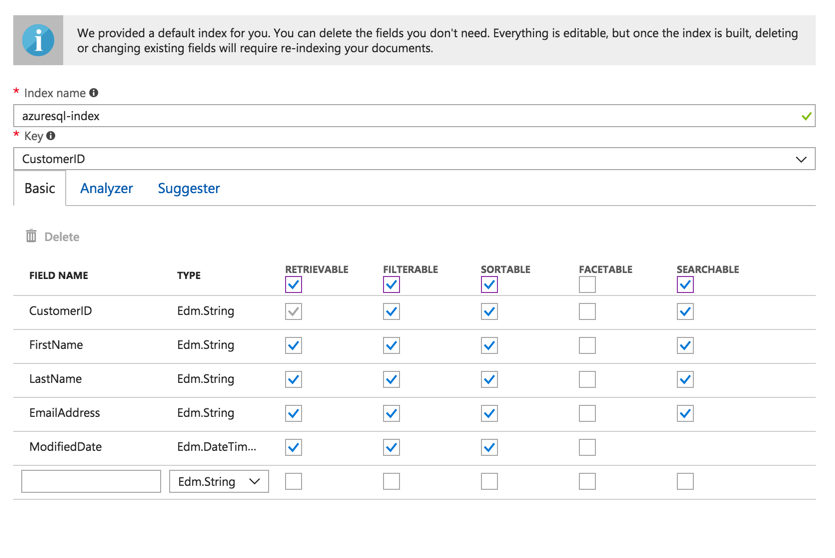Viewport: 835px width, 558px height.
Task: Click the Index name text field
Action: tap(414, 116)
